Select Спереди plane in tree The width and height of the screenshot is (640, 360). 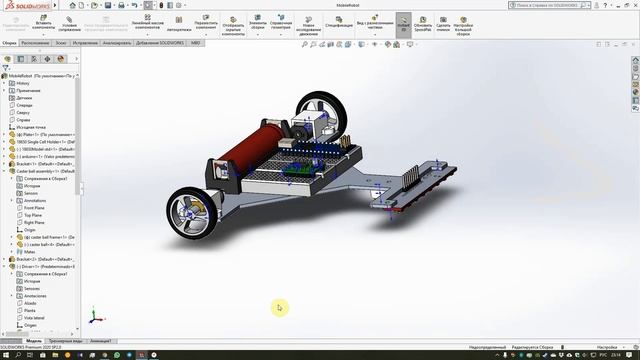[x=24, y=105]
